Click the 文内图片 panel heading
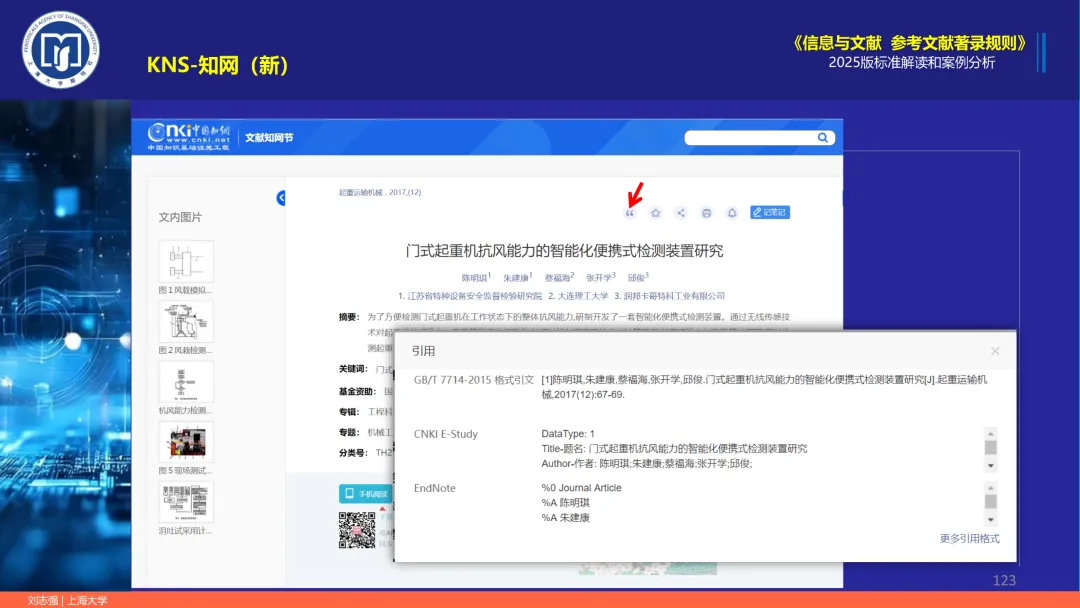Viewport: 1080px width, 608px height. (x=180, y=217)
